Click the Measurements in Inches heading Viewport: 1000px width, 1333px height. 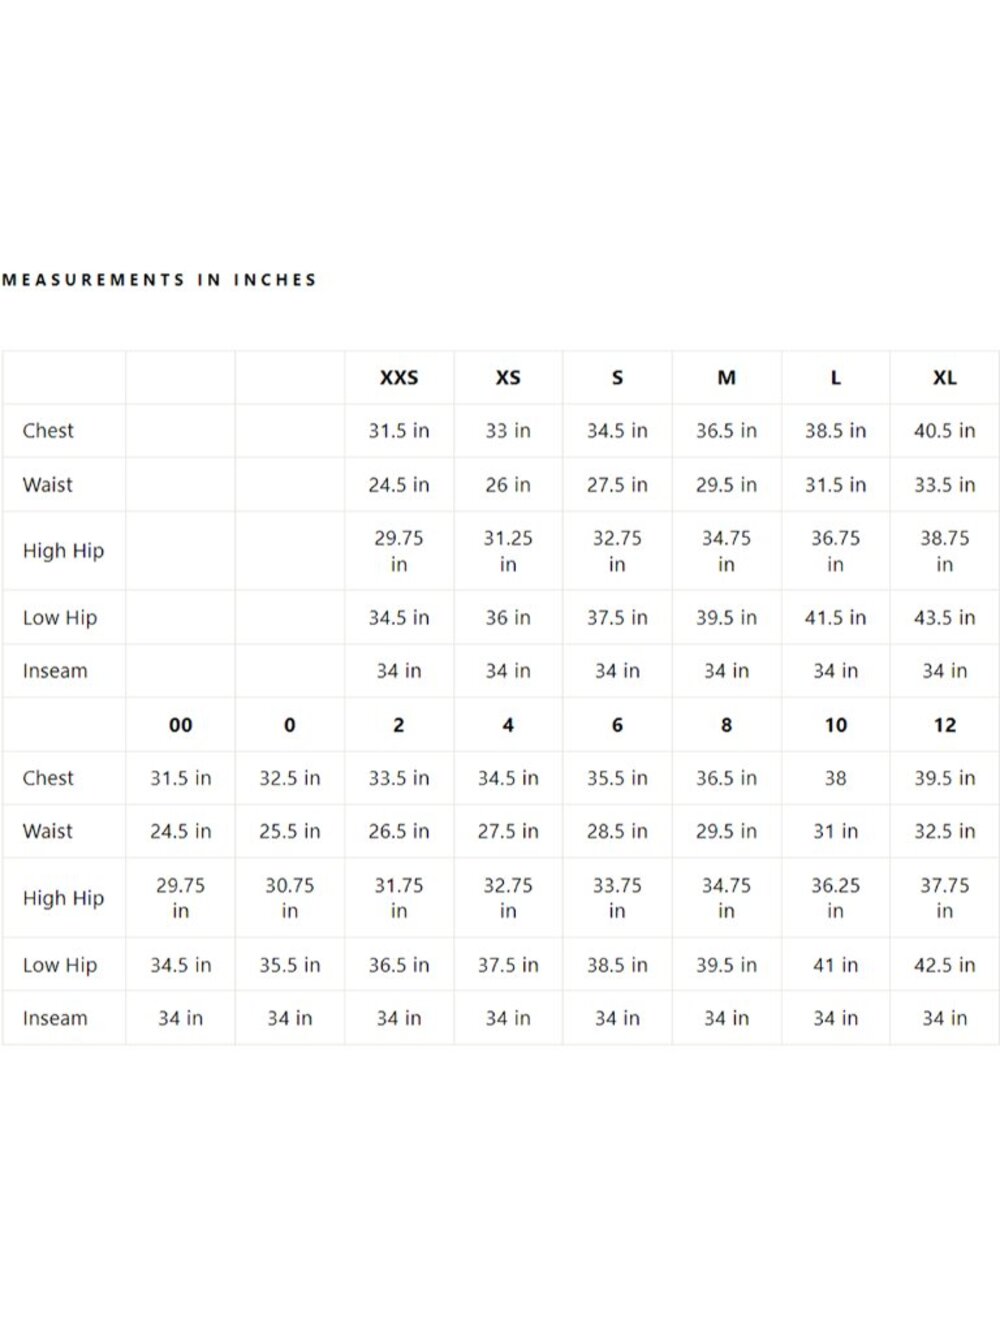[x=160, y=280]
